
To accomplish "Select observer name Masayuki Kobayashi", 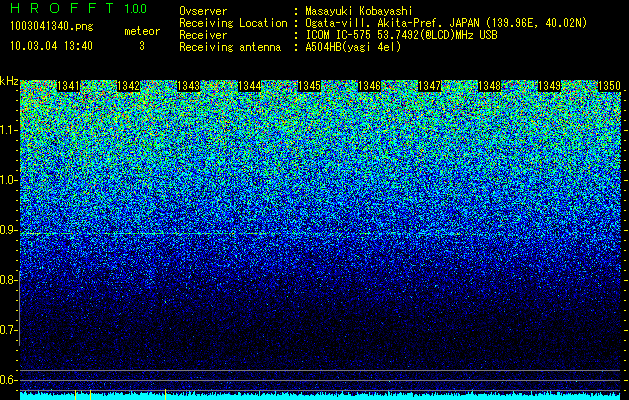I will (x=359, y=11).
